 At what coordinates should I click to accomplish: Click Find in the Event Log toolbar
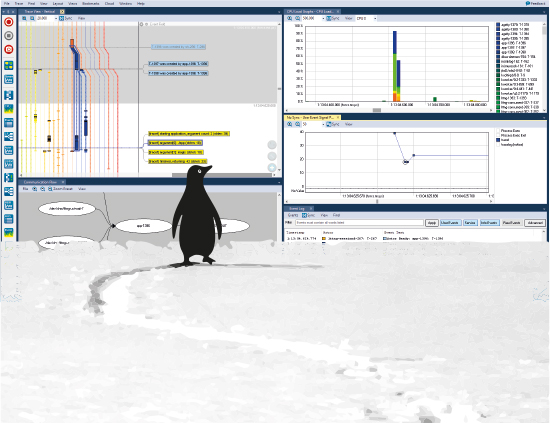336,215
